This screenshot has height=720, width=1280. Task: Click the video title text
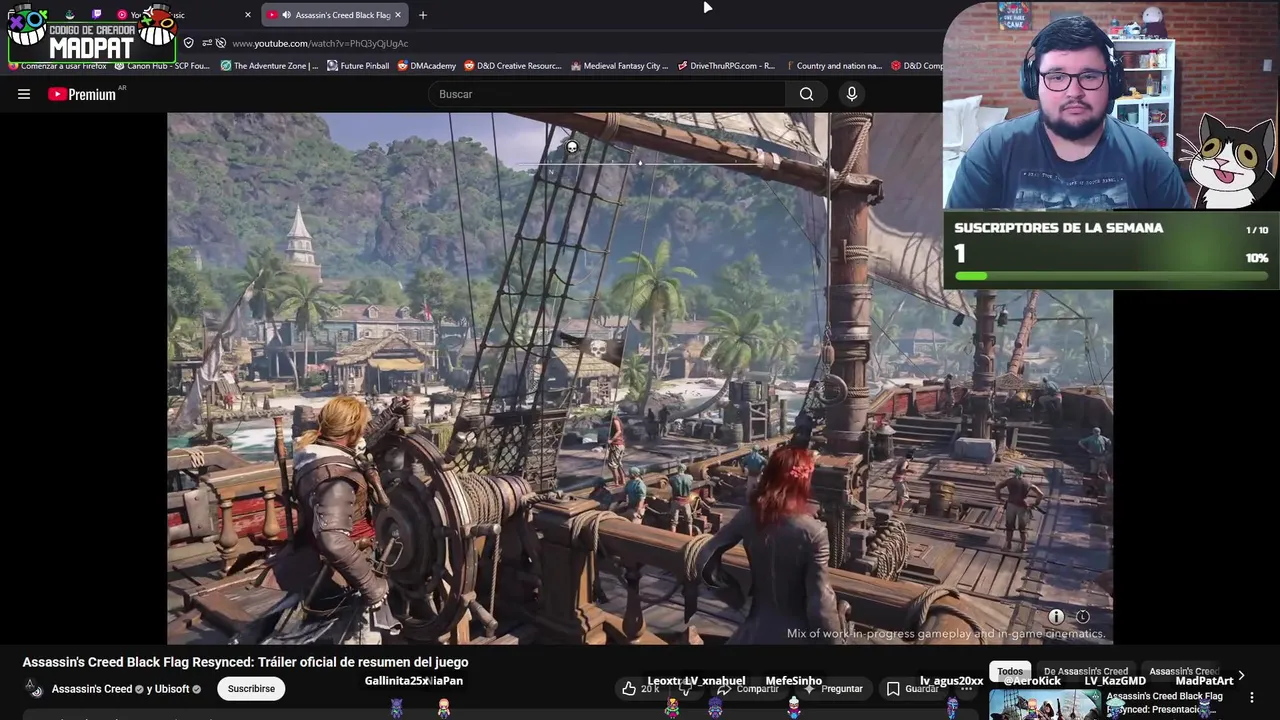click(x=245, y=662)
